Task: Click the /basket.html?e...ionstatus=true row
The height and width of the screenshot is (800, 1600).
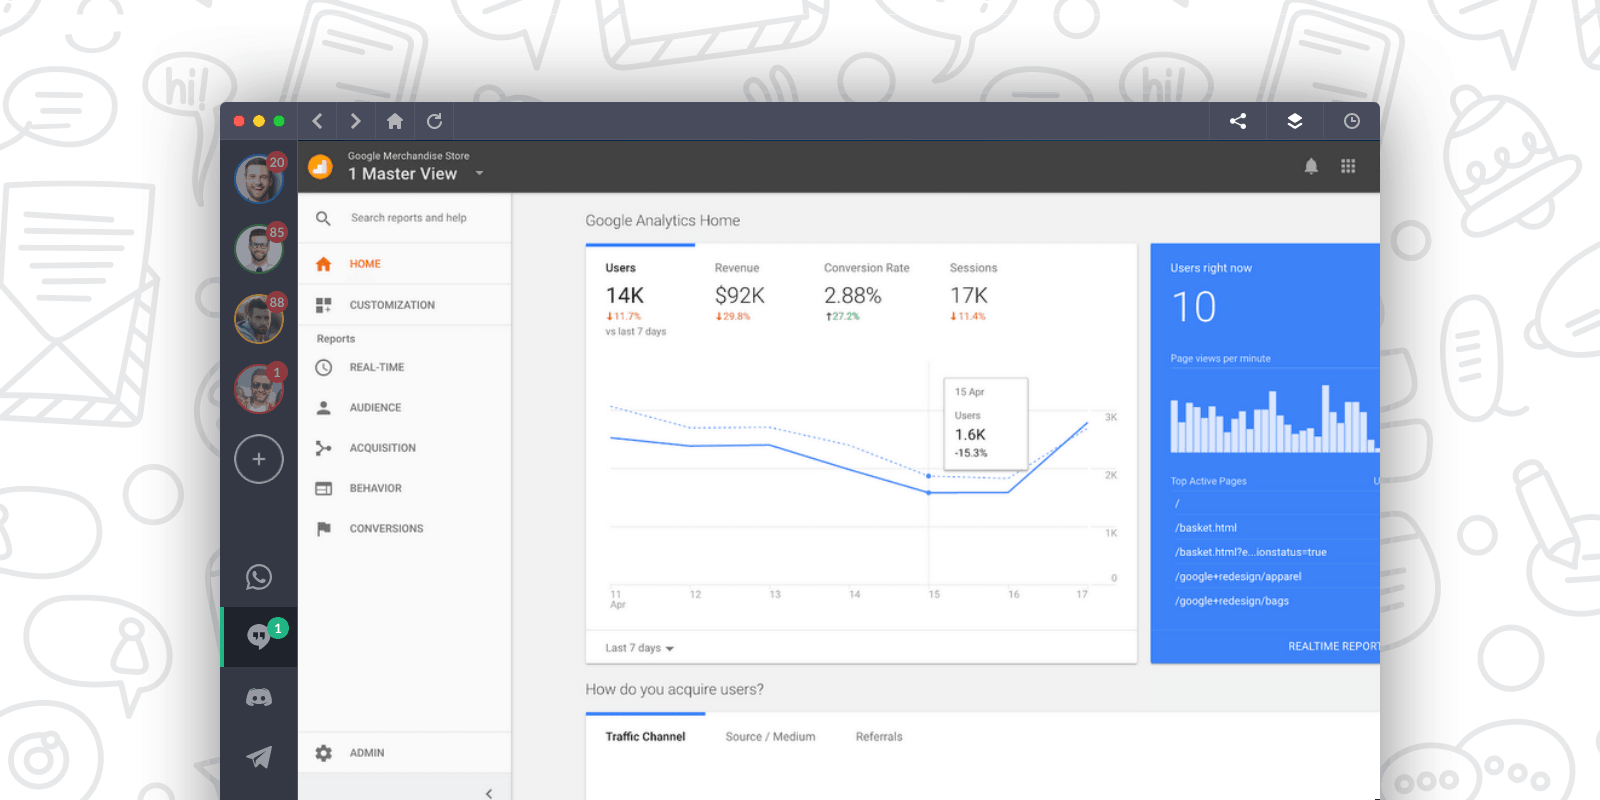Action: pos(1251,552)
